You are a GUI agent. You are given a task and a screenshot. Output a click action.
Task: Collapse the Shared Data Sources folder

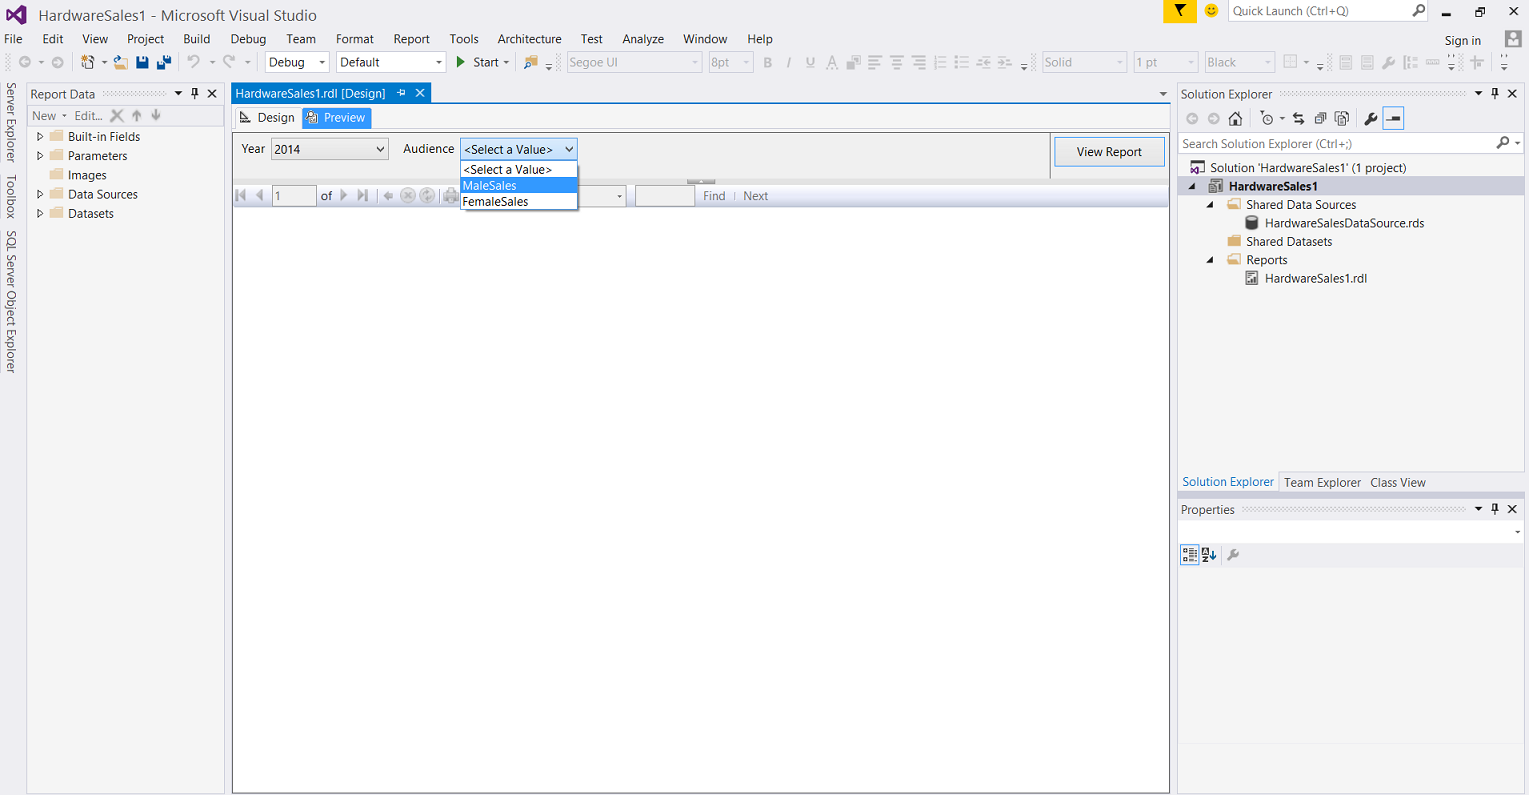click(x=1210, y=205)
